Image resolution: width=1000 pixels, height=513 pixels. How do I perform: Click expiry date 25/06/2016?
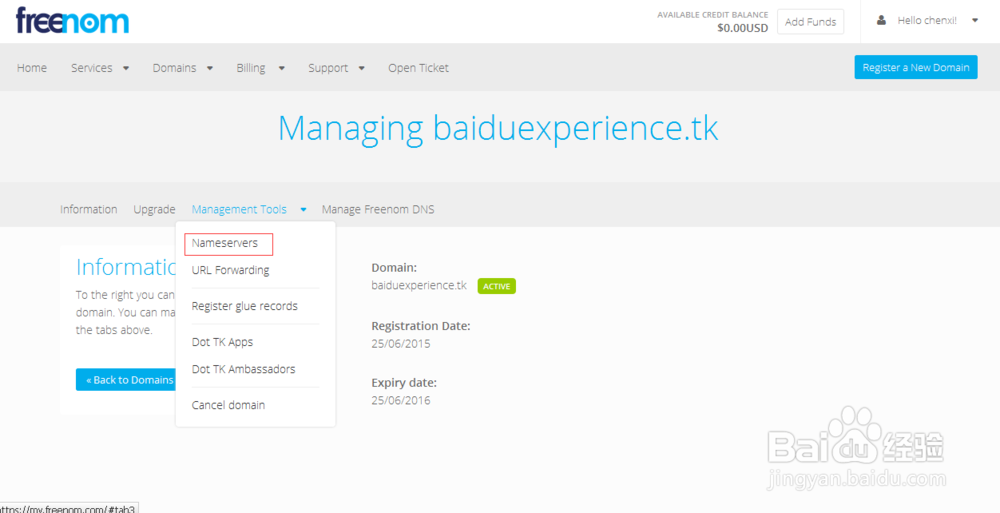click(401, 401)
